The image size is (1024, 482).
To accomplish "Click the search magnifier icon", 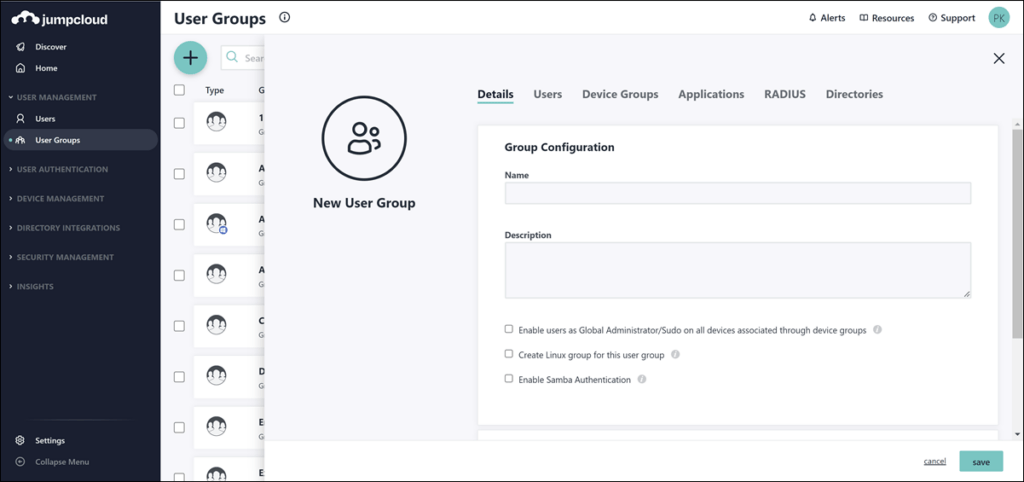I will [x=231, y=57].
